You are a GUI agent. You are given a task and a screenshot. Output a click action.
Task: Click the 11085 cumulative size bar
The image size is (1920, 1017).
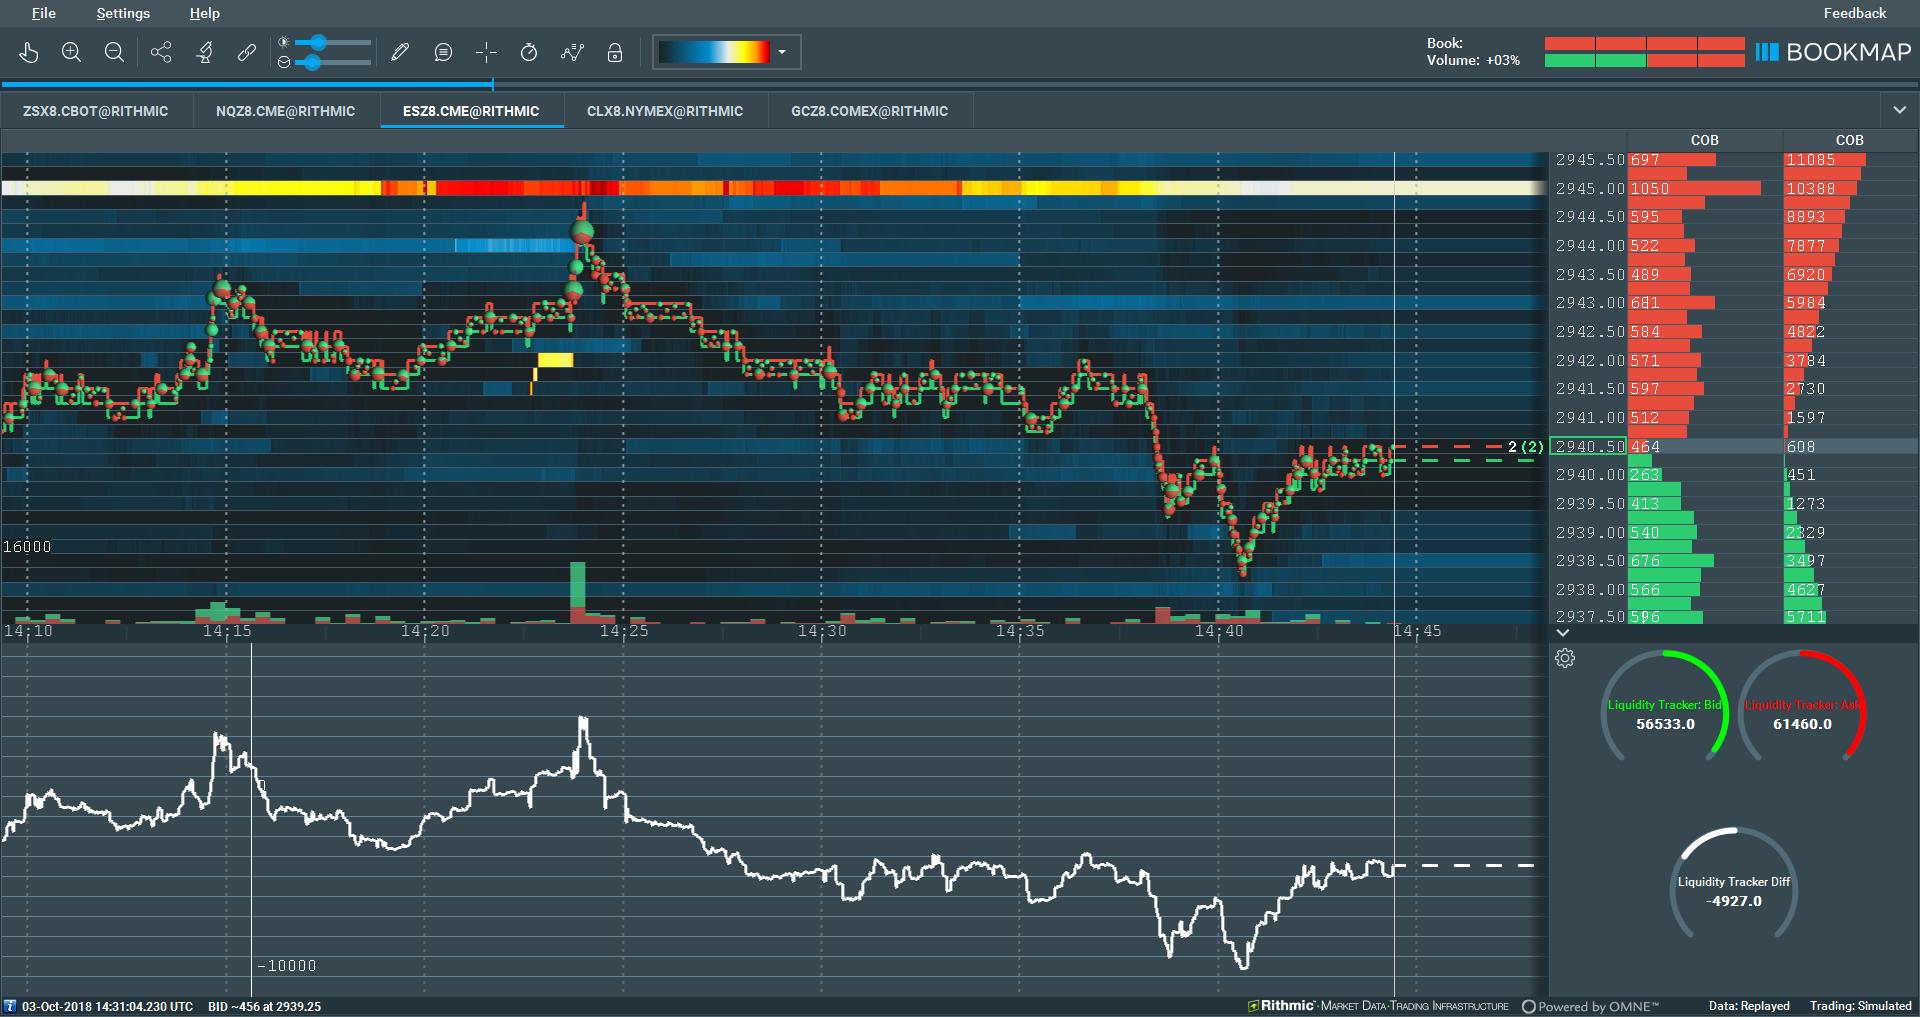click(x=1825, y=160)
